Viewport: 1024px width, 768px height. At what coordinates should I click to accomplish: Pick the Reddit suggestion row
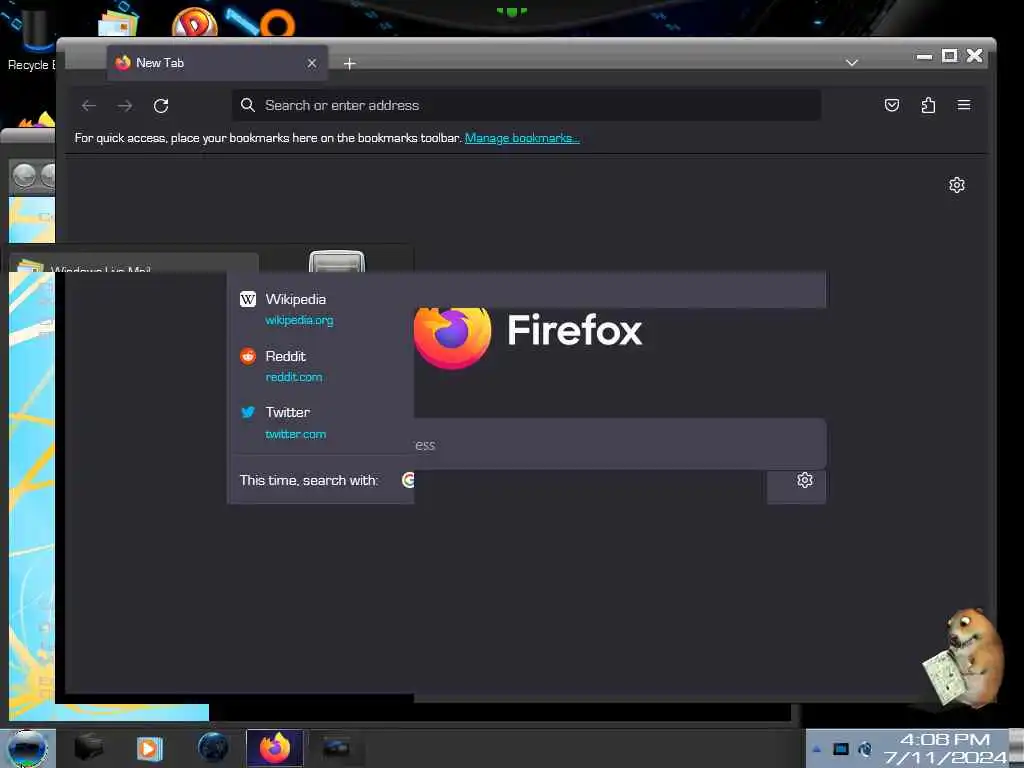coord(321,366)
